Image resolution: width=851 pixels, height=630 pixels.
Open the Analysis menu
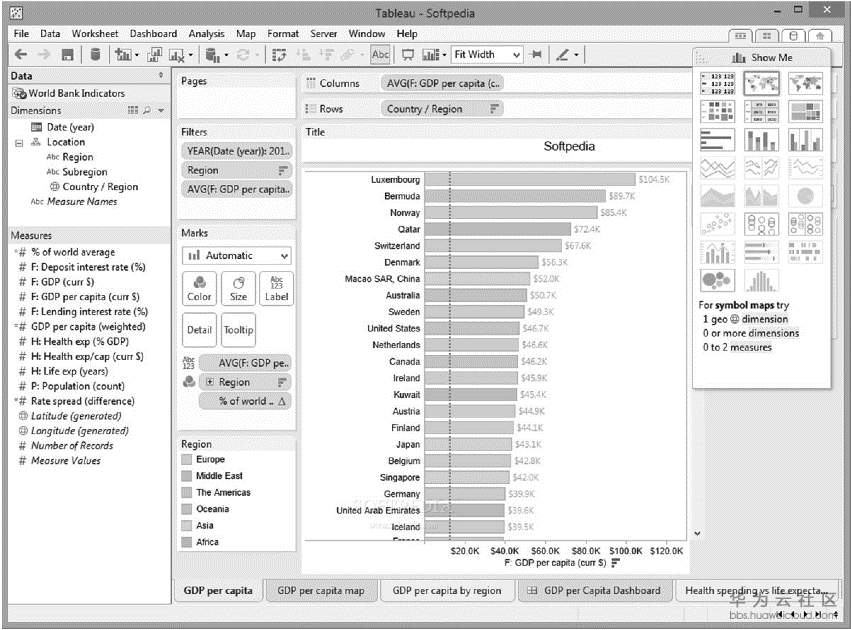pyautogui.click(x=206, y=34)
